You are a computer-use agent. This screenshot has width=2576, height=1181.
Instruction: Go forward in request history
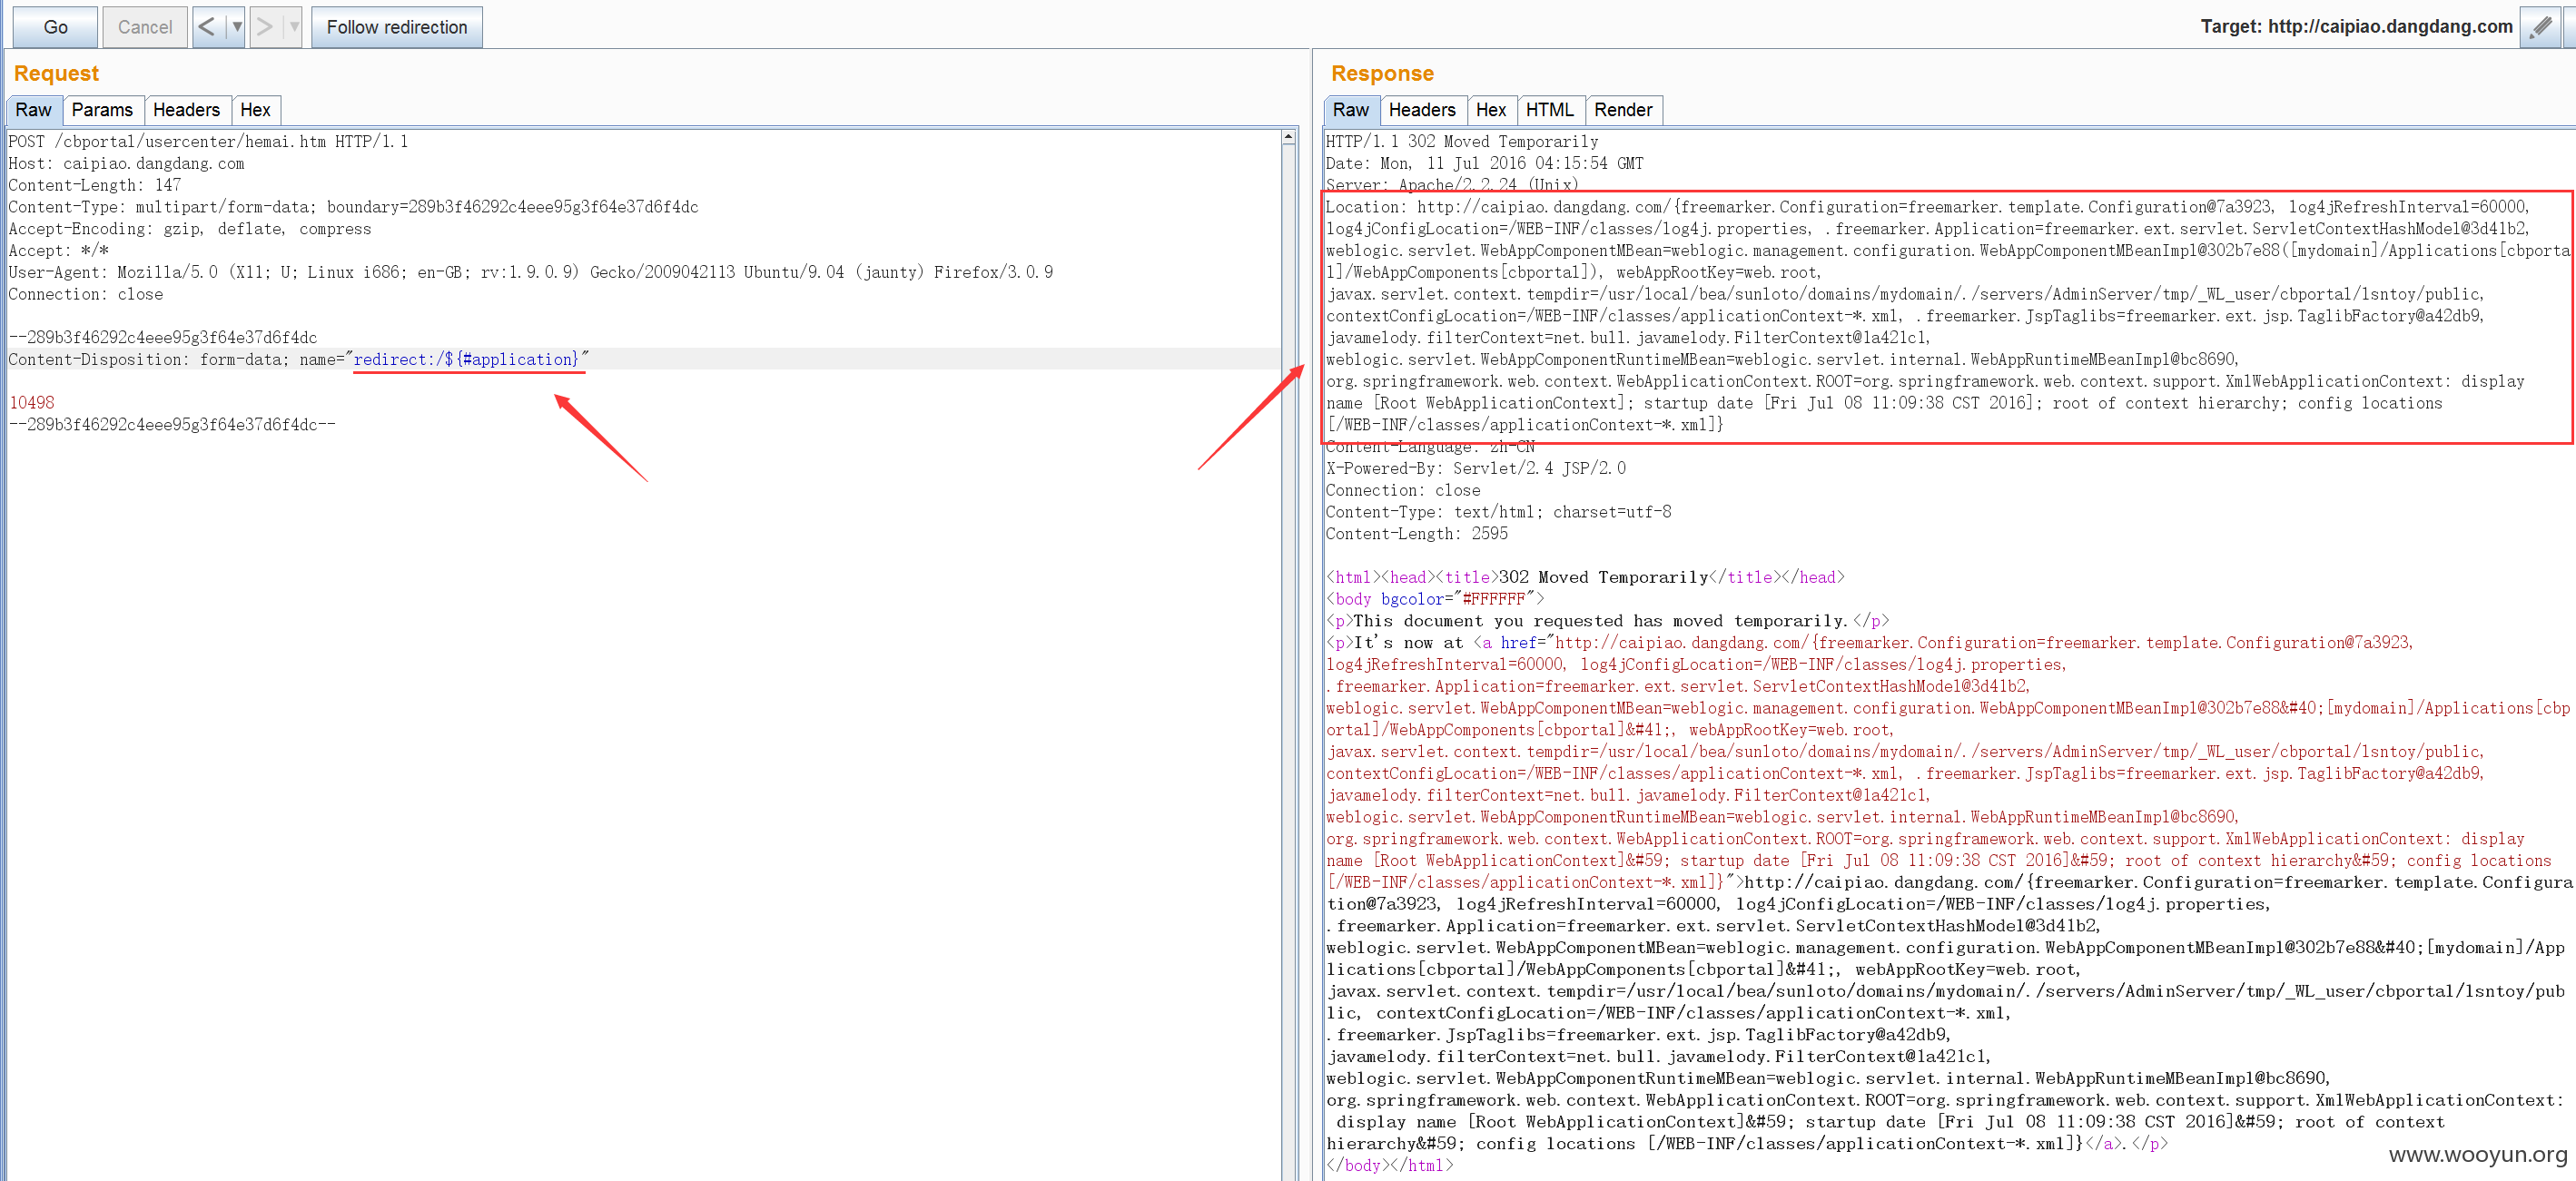(265, 27)
